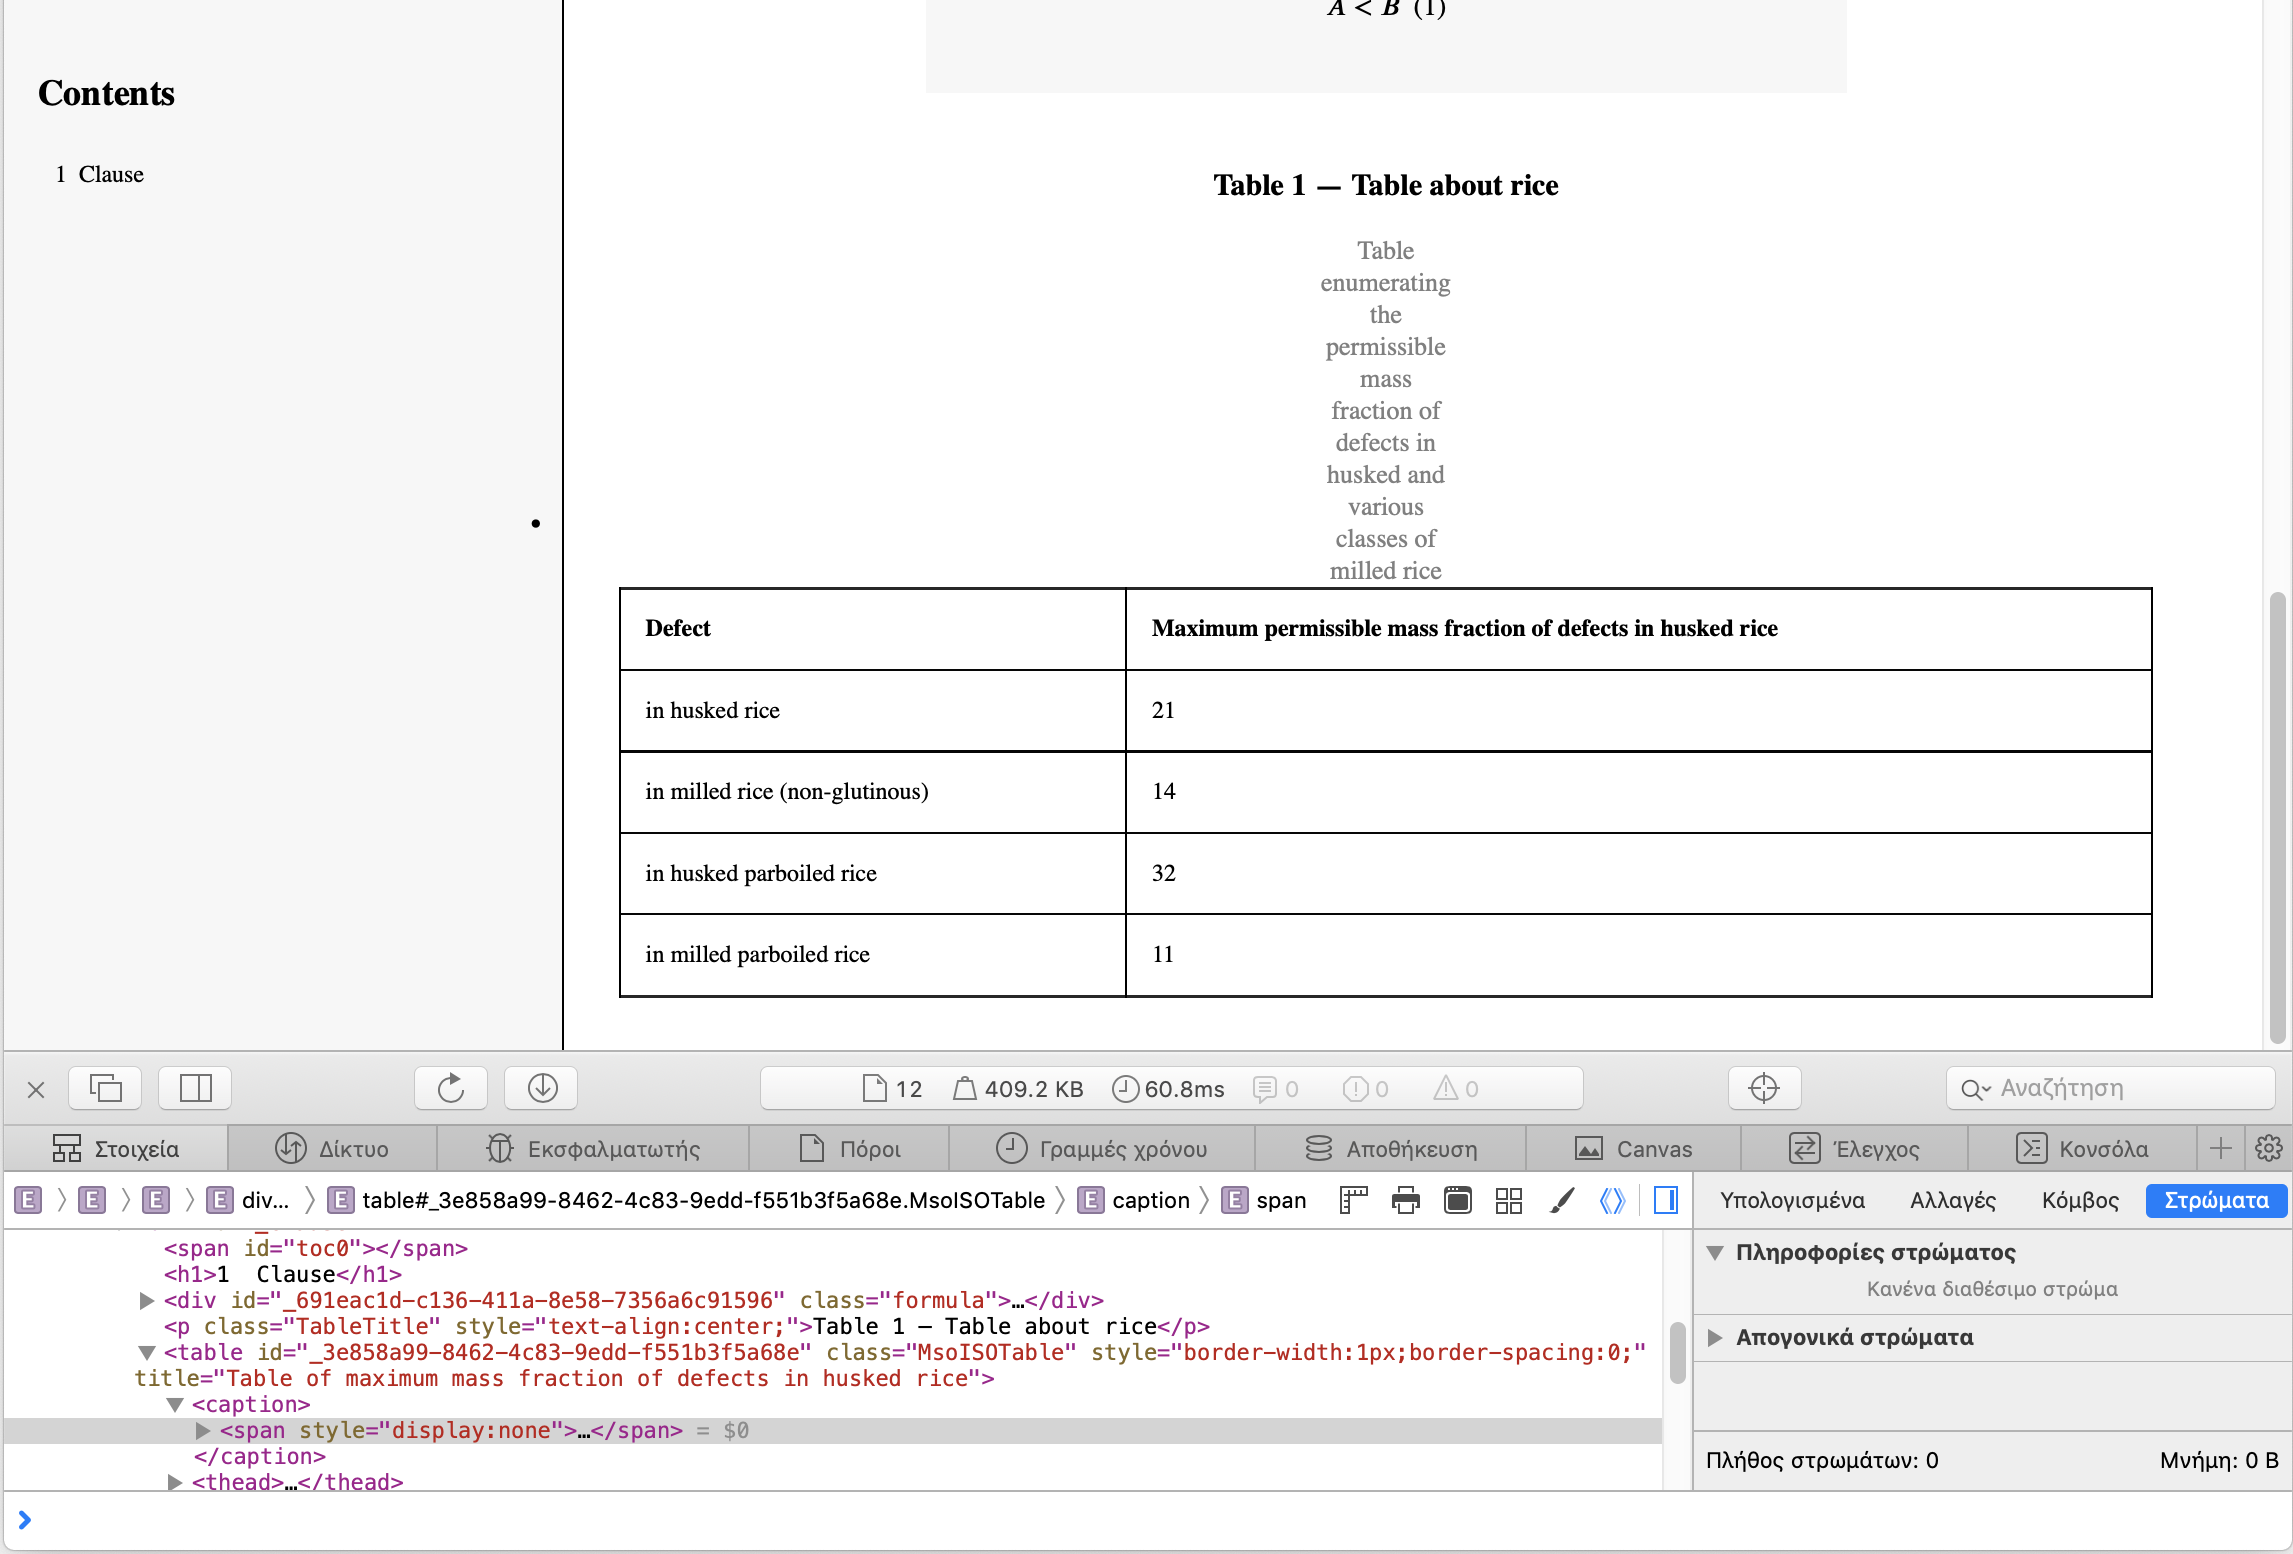Screen dimensions: 2293x1554
Task: Expand the thead element disclosure triangle
Action: tap(173, 1481)
